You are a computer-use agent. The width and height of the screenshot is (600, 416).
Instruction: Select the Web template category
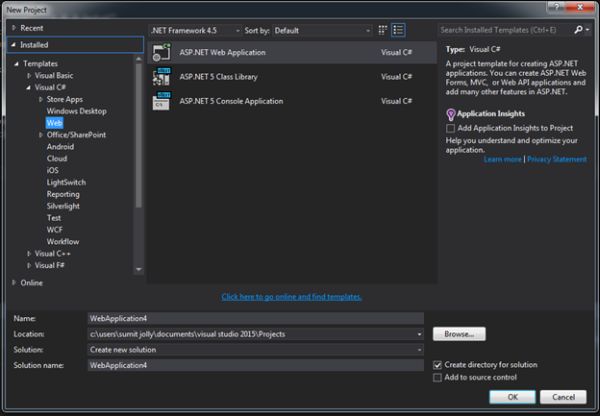click(x=54, y=123)
